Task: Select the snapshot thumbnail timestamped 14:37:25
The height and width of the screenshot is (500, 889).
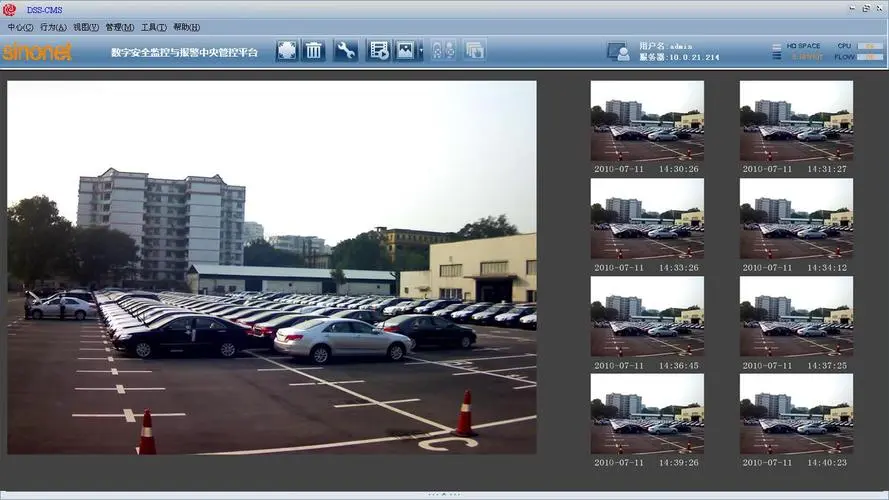Action: pos(796,317)
